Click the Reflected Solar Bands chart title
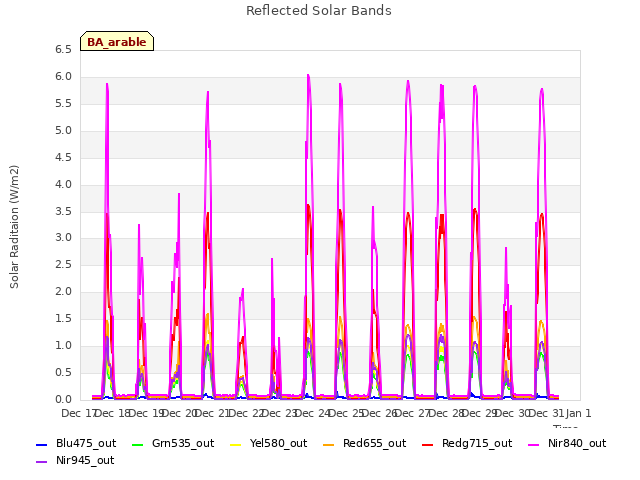Viewport: 640px width, 480px height. click(319, 11)
